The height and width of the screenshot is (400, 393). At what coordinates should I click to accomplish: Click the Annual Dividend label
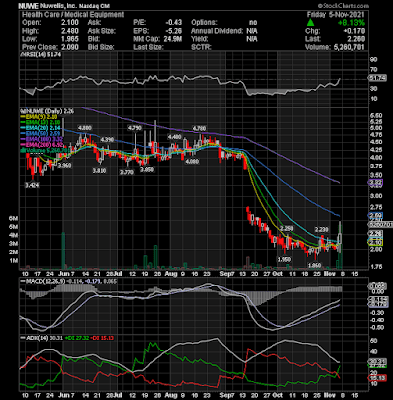[217, 31]
